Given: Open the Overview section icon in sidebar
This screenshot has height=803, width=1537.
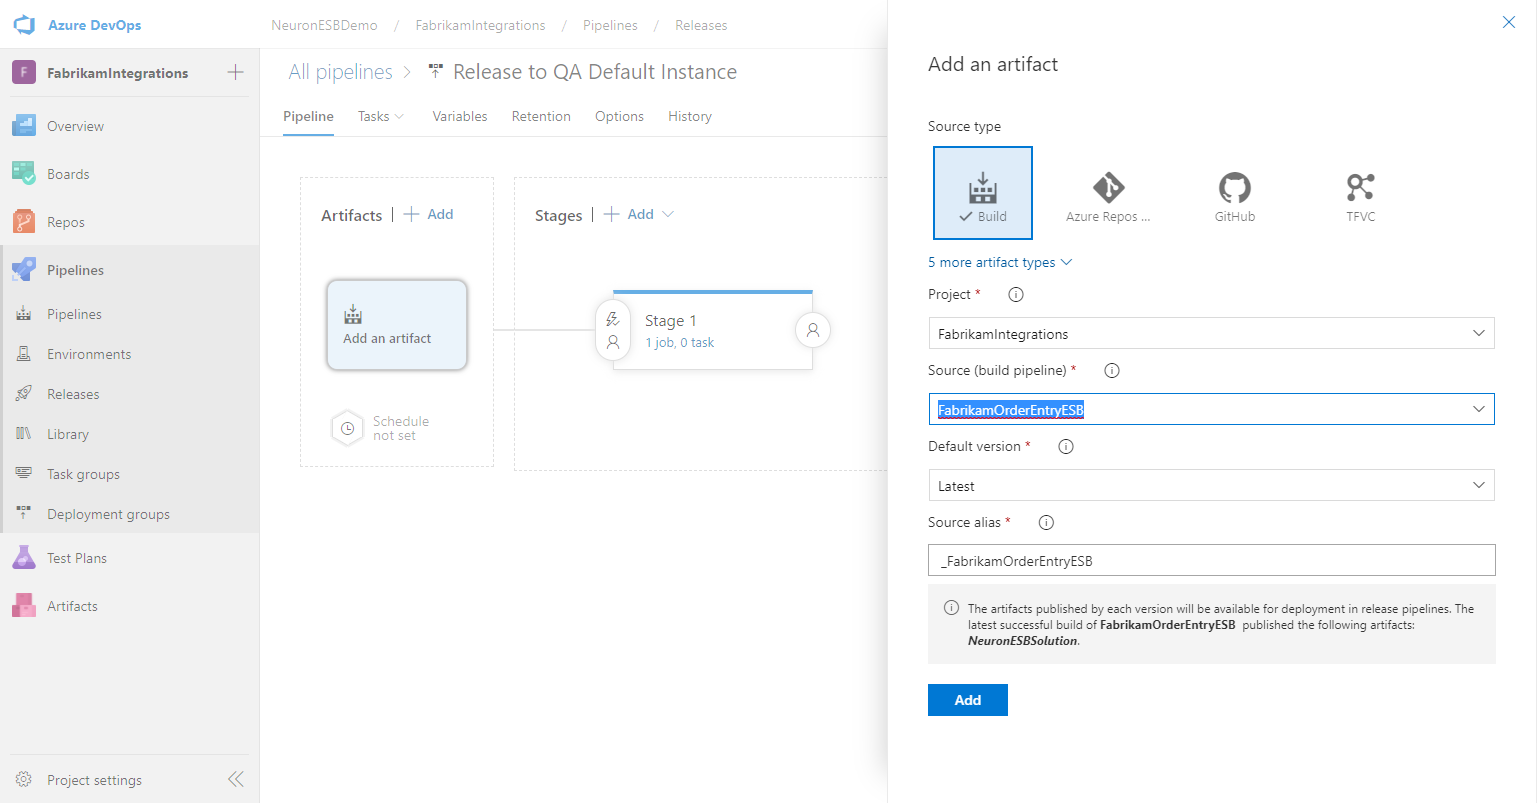Looking at the screenshot, I should tap(24, 126).
